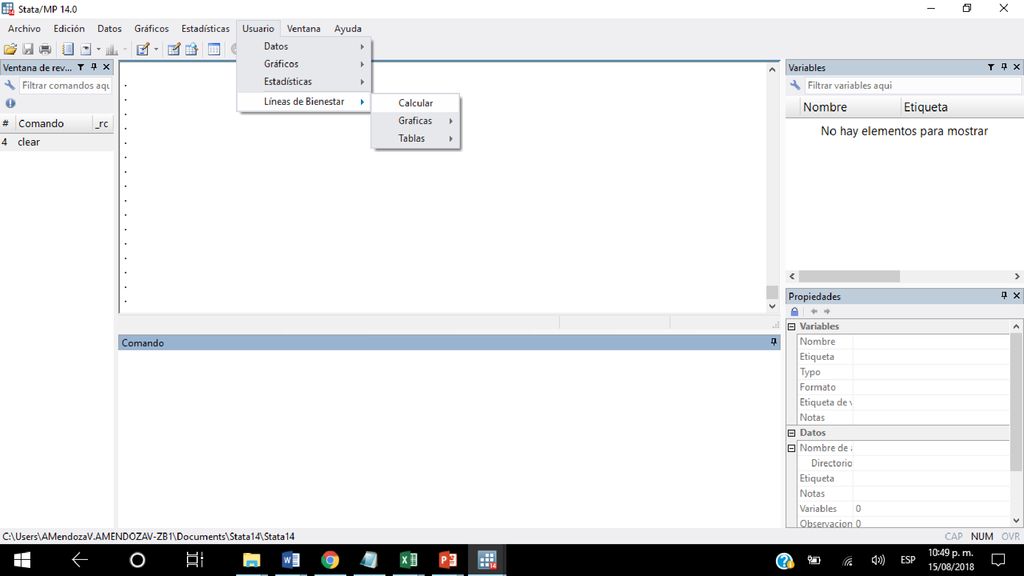The height and width of the screenshot is (576, 1024).
Task: Click results window scroll up arrow
Action: pyautogui.click(x=773, y=69)
